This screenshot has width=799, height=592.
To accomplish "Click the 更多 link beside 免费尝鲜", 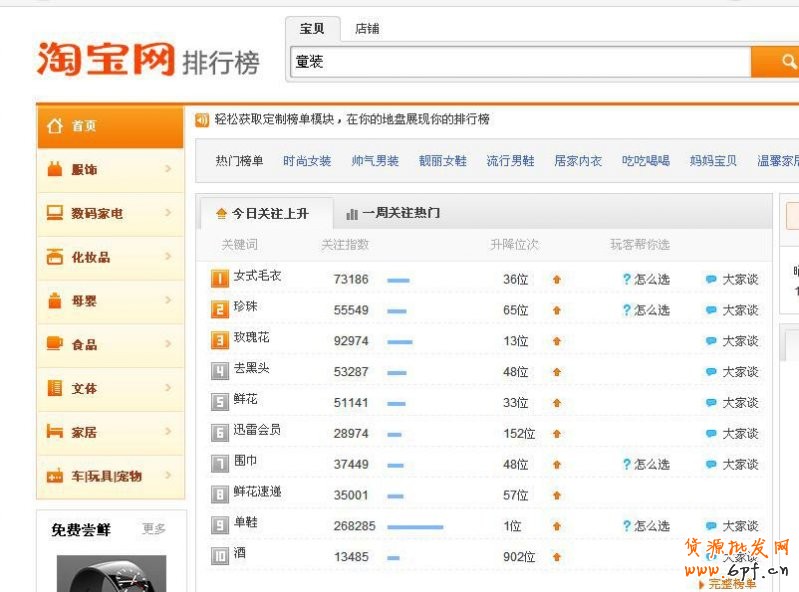I will coord(154,529).
